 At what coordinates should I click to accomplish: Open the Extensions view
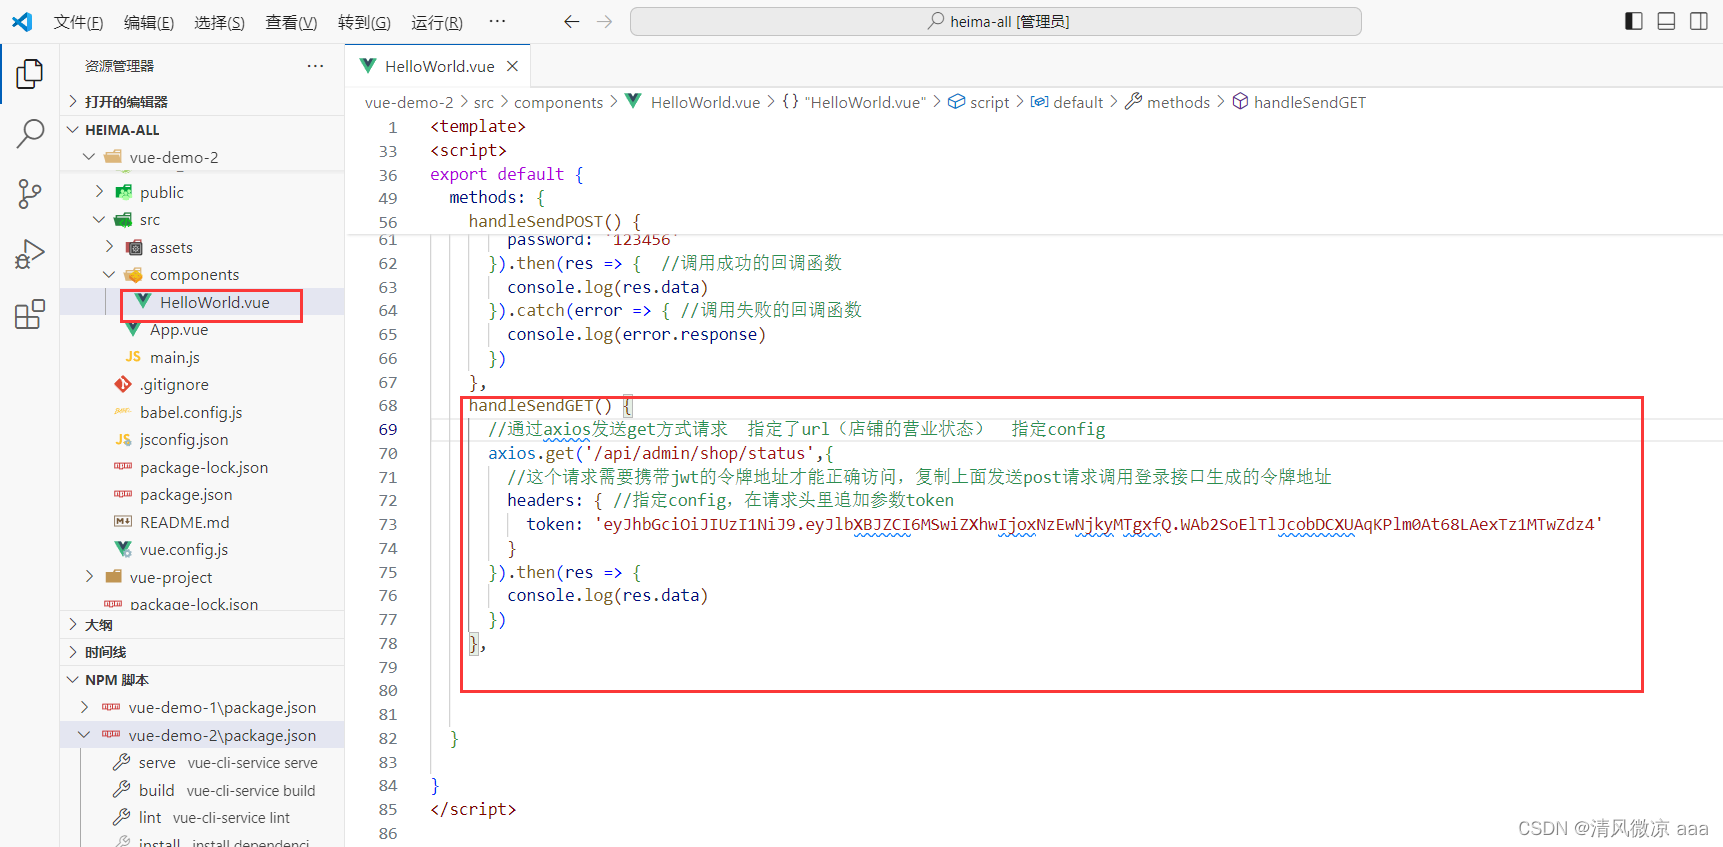coord(30,314)
